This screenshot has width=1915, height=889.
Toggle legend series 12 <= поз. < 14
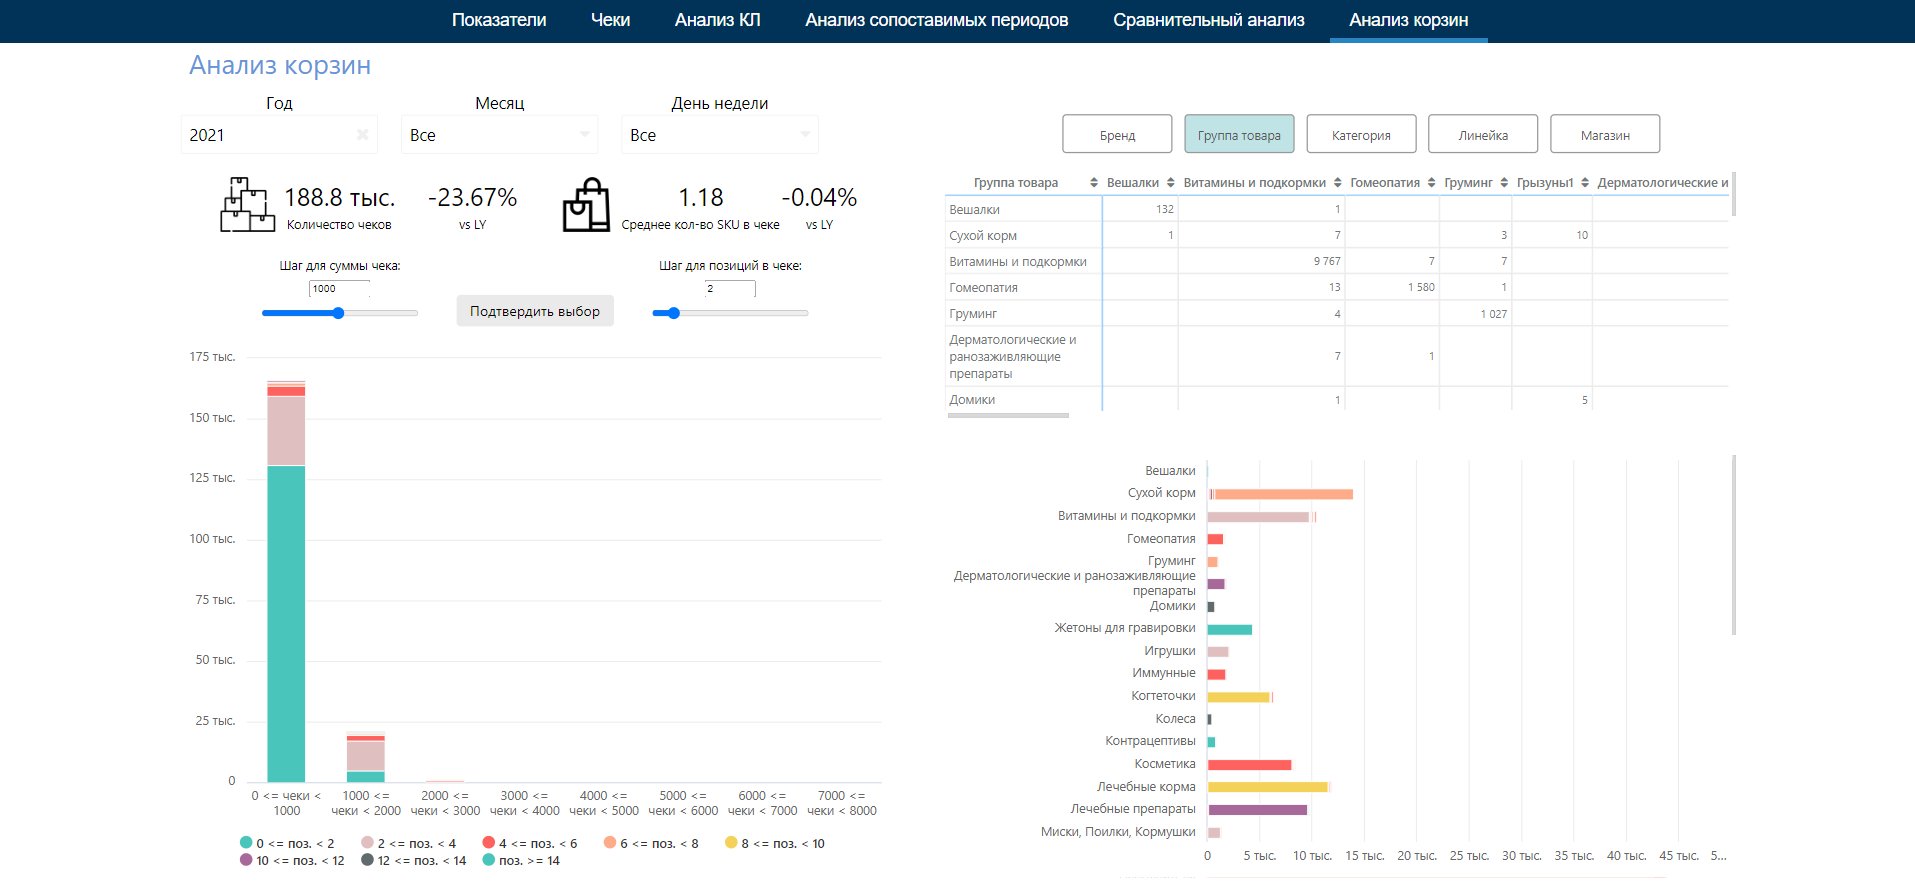pyautogui.click(x=414, y=860)
